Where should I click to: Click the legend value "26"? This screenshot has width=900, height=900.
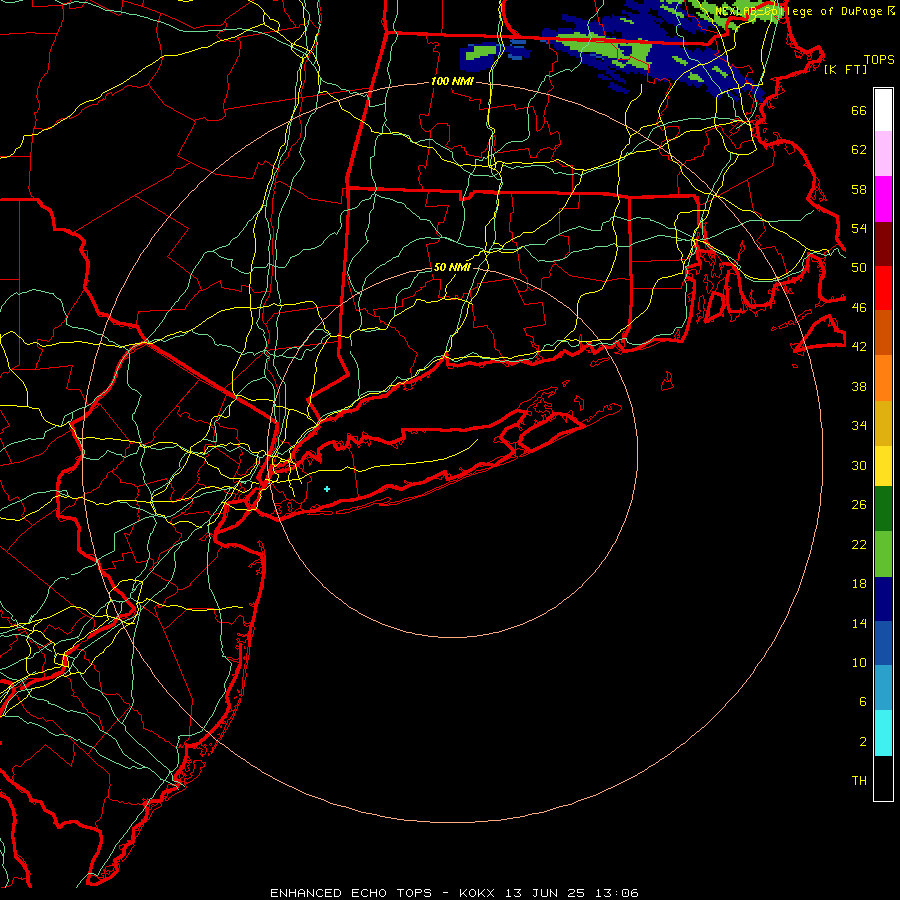pyautogui.click(x=859, y=505)
